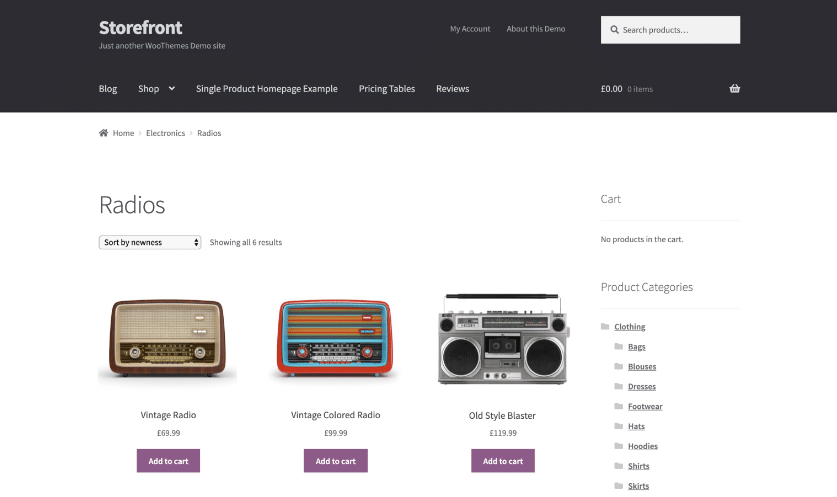Go to the Reviews page

click(x=452, y=89)
